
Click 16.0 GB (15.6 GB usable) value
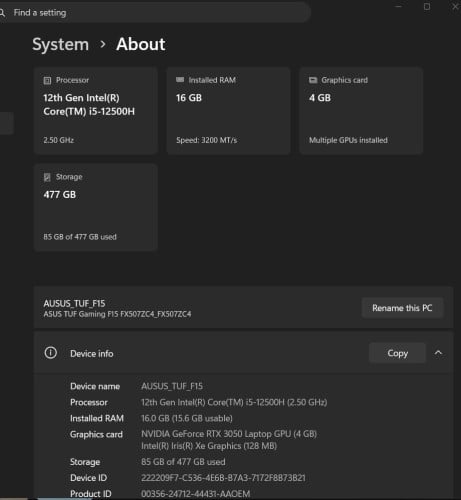pos(187,418)
